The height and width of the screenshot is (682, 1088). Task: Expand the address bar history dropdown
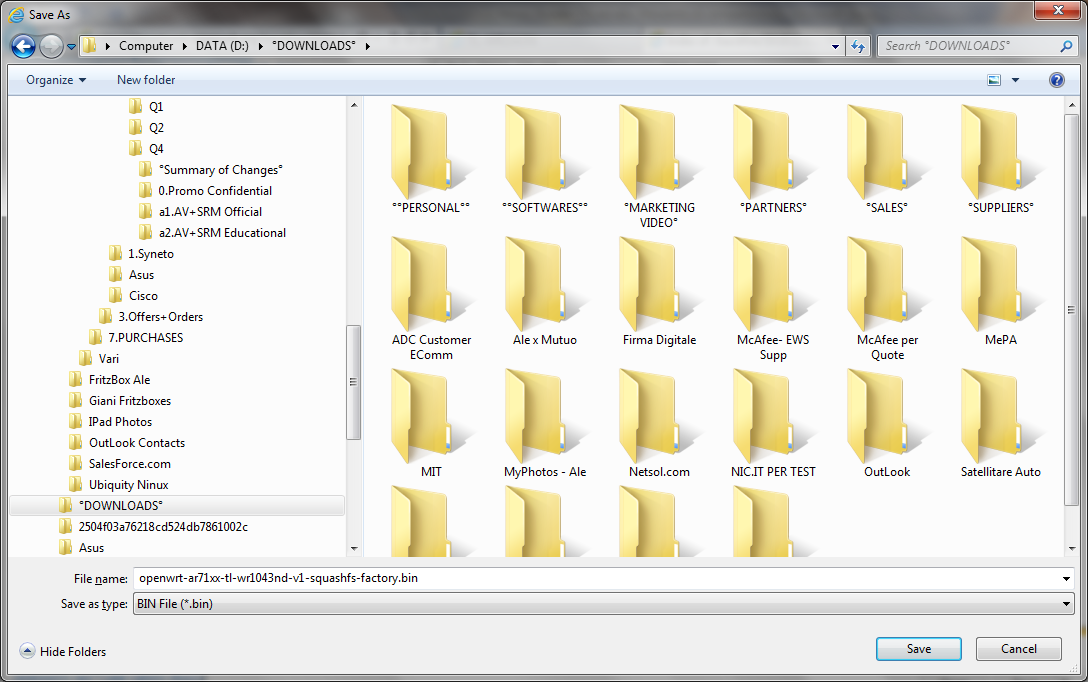coord(836,46)
